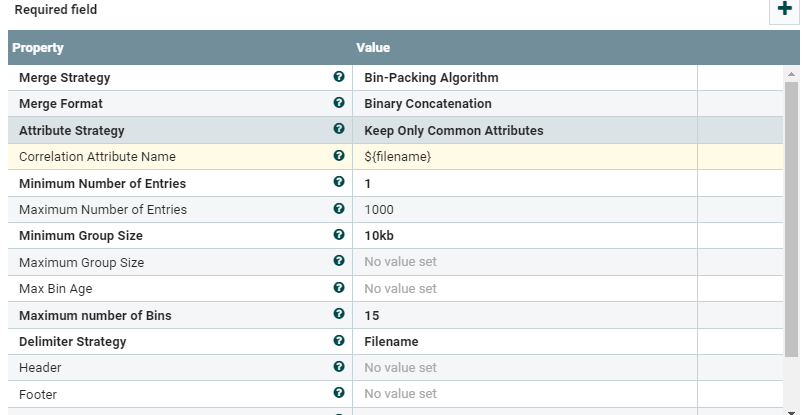Viewport: 803px width, 415px height.
Task: Show help for Merge Format property
Action: tap(339, 103)
